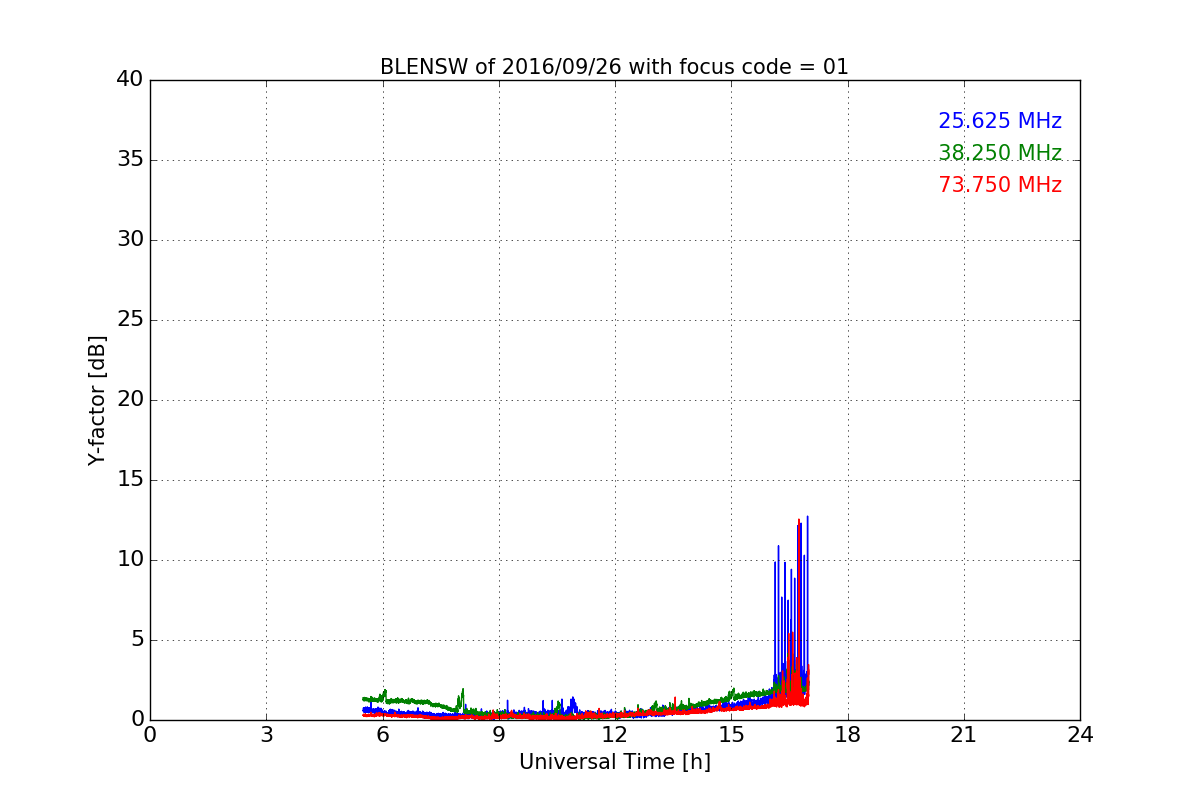Click y-axis tick label '10'
Image resolution: width=1200 pixels, height=800 pixels.
[x=130, y=560]
